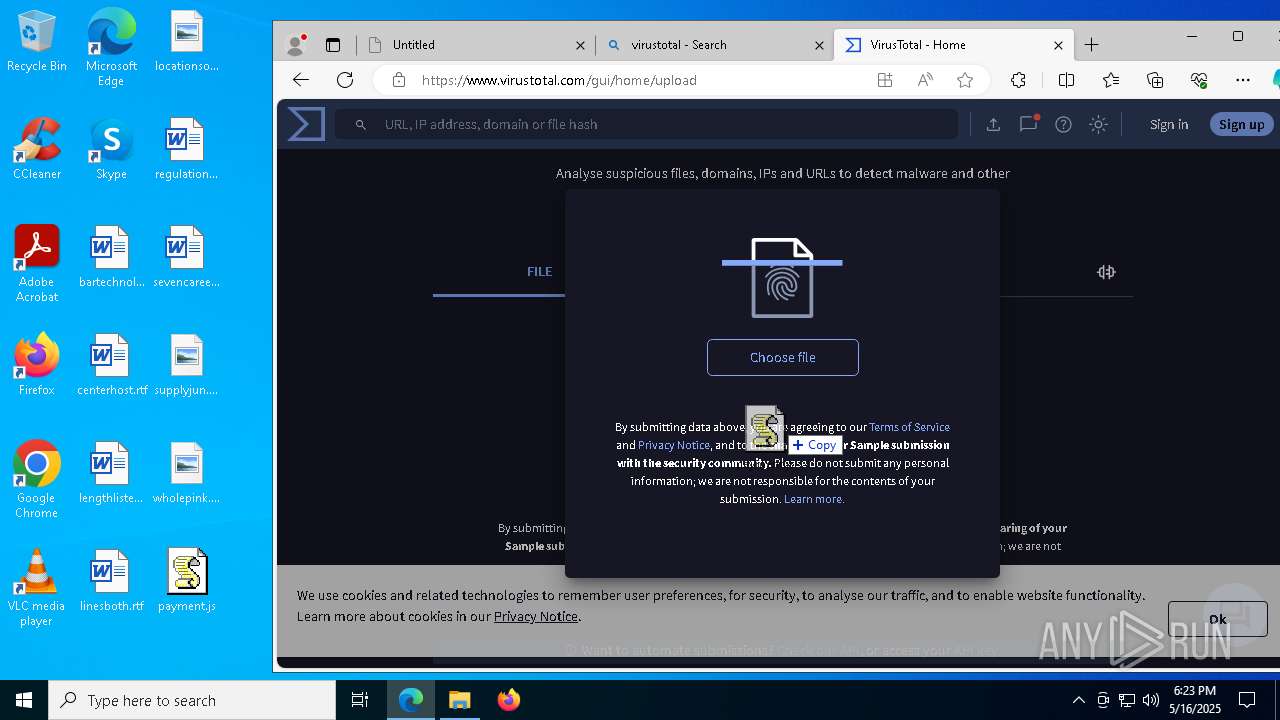Open Windows Start menu
The width and height of the screenshot is (1280, 720).
(24, 700)
